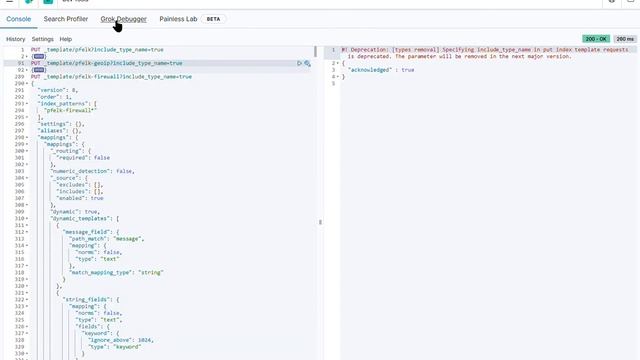Collapse the fields block at line 326
The width and height of the screenshot is (640, 360).
pyautogui.click(x=27, y=327)
